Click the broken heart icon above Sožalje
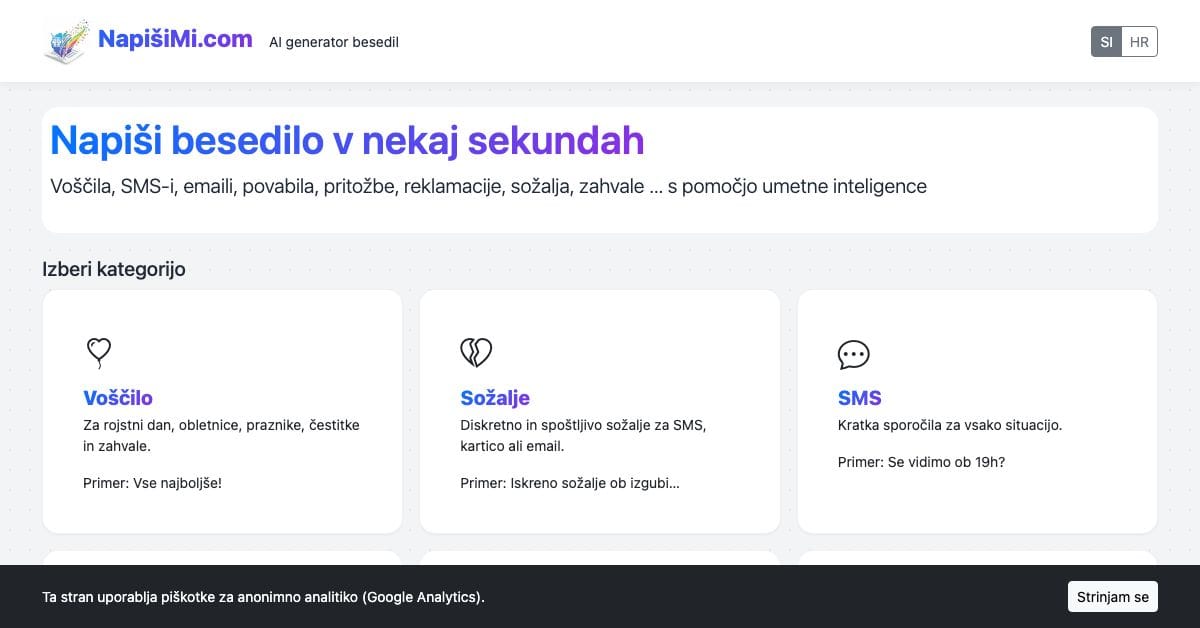The image size is (1200, 628). pos(476,352)
